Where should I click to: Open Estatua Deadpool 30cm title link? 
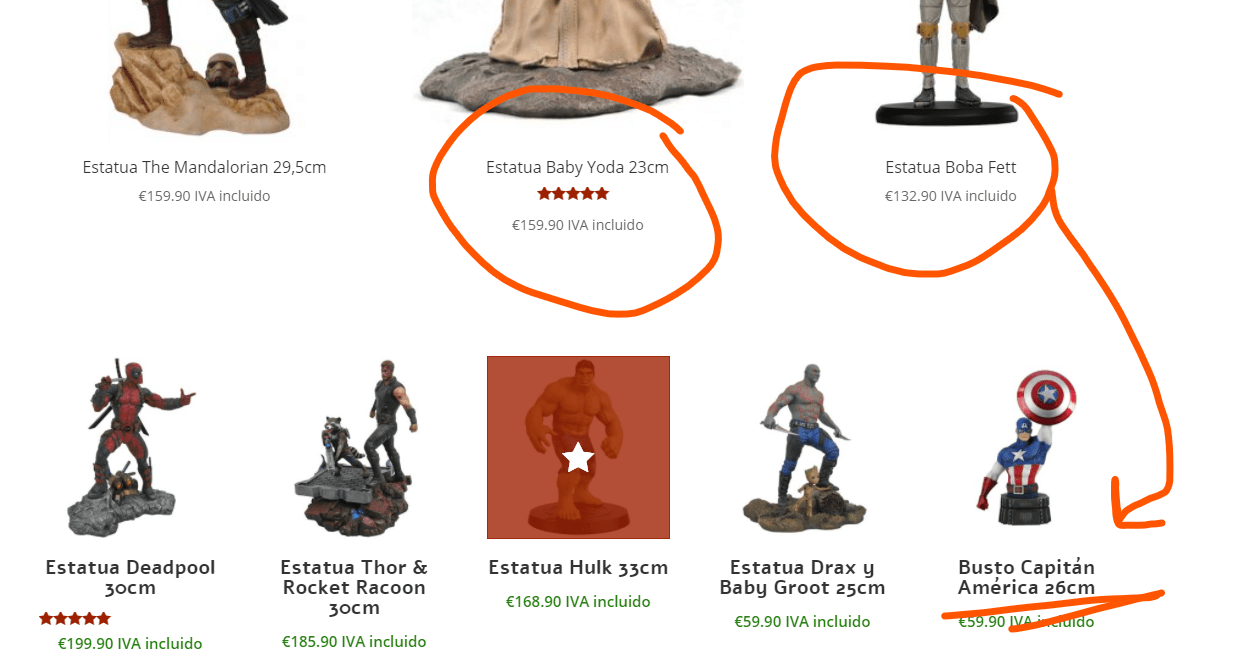point(130,578)
